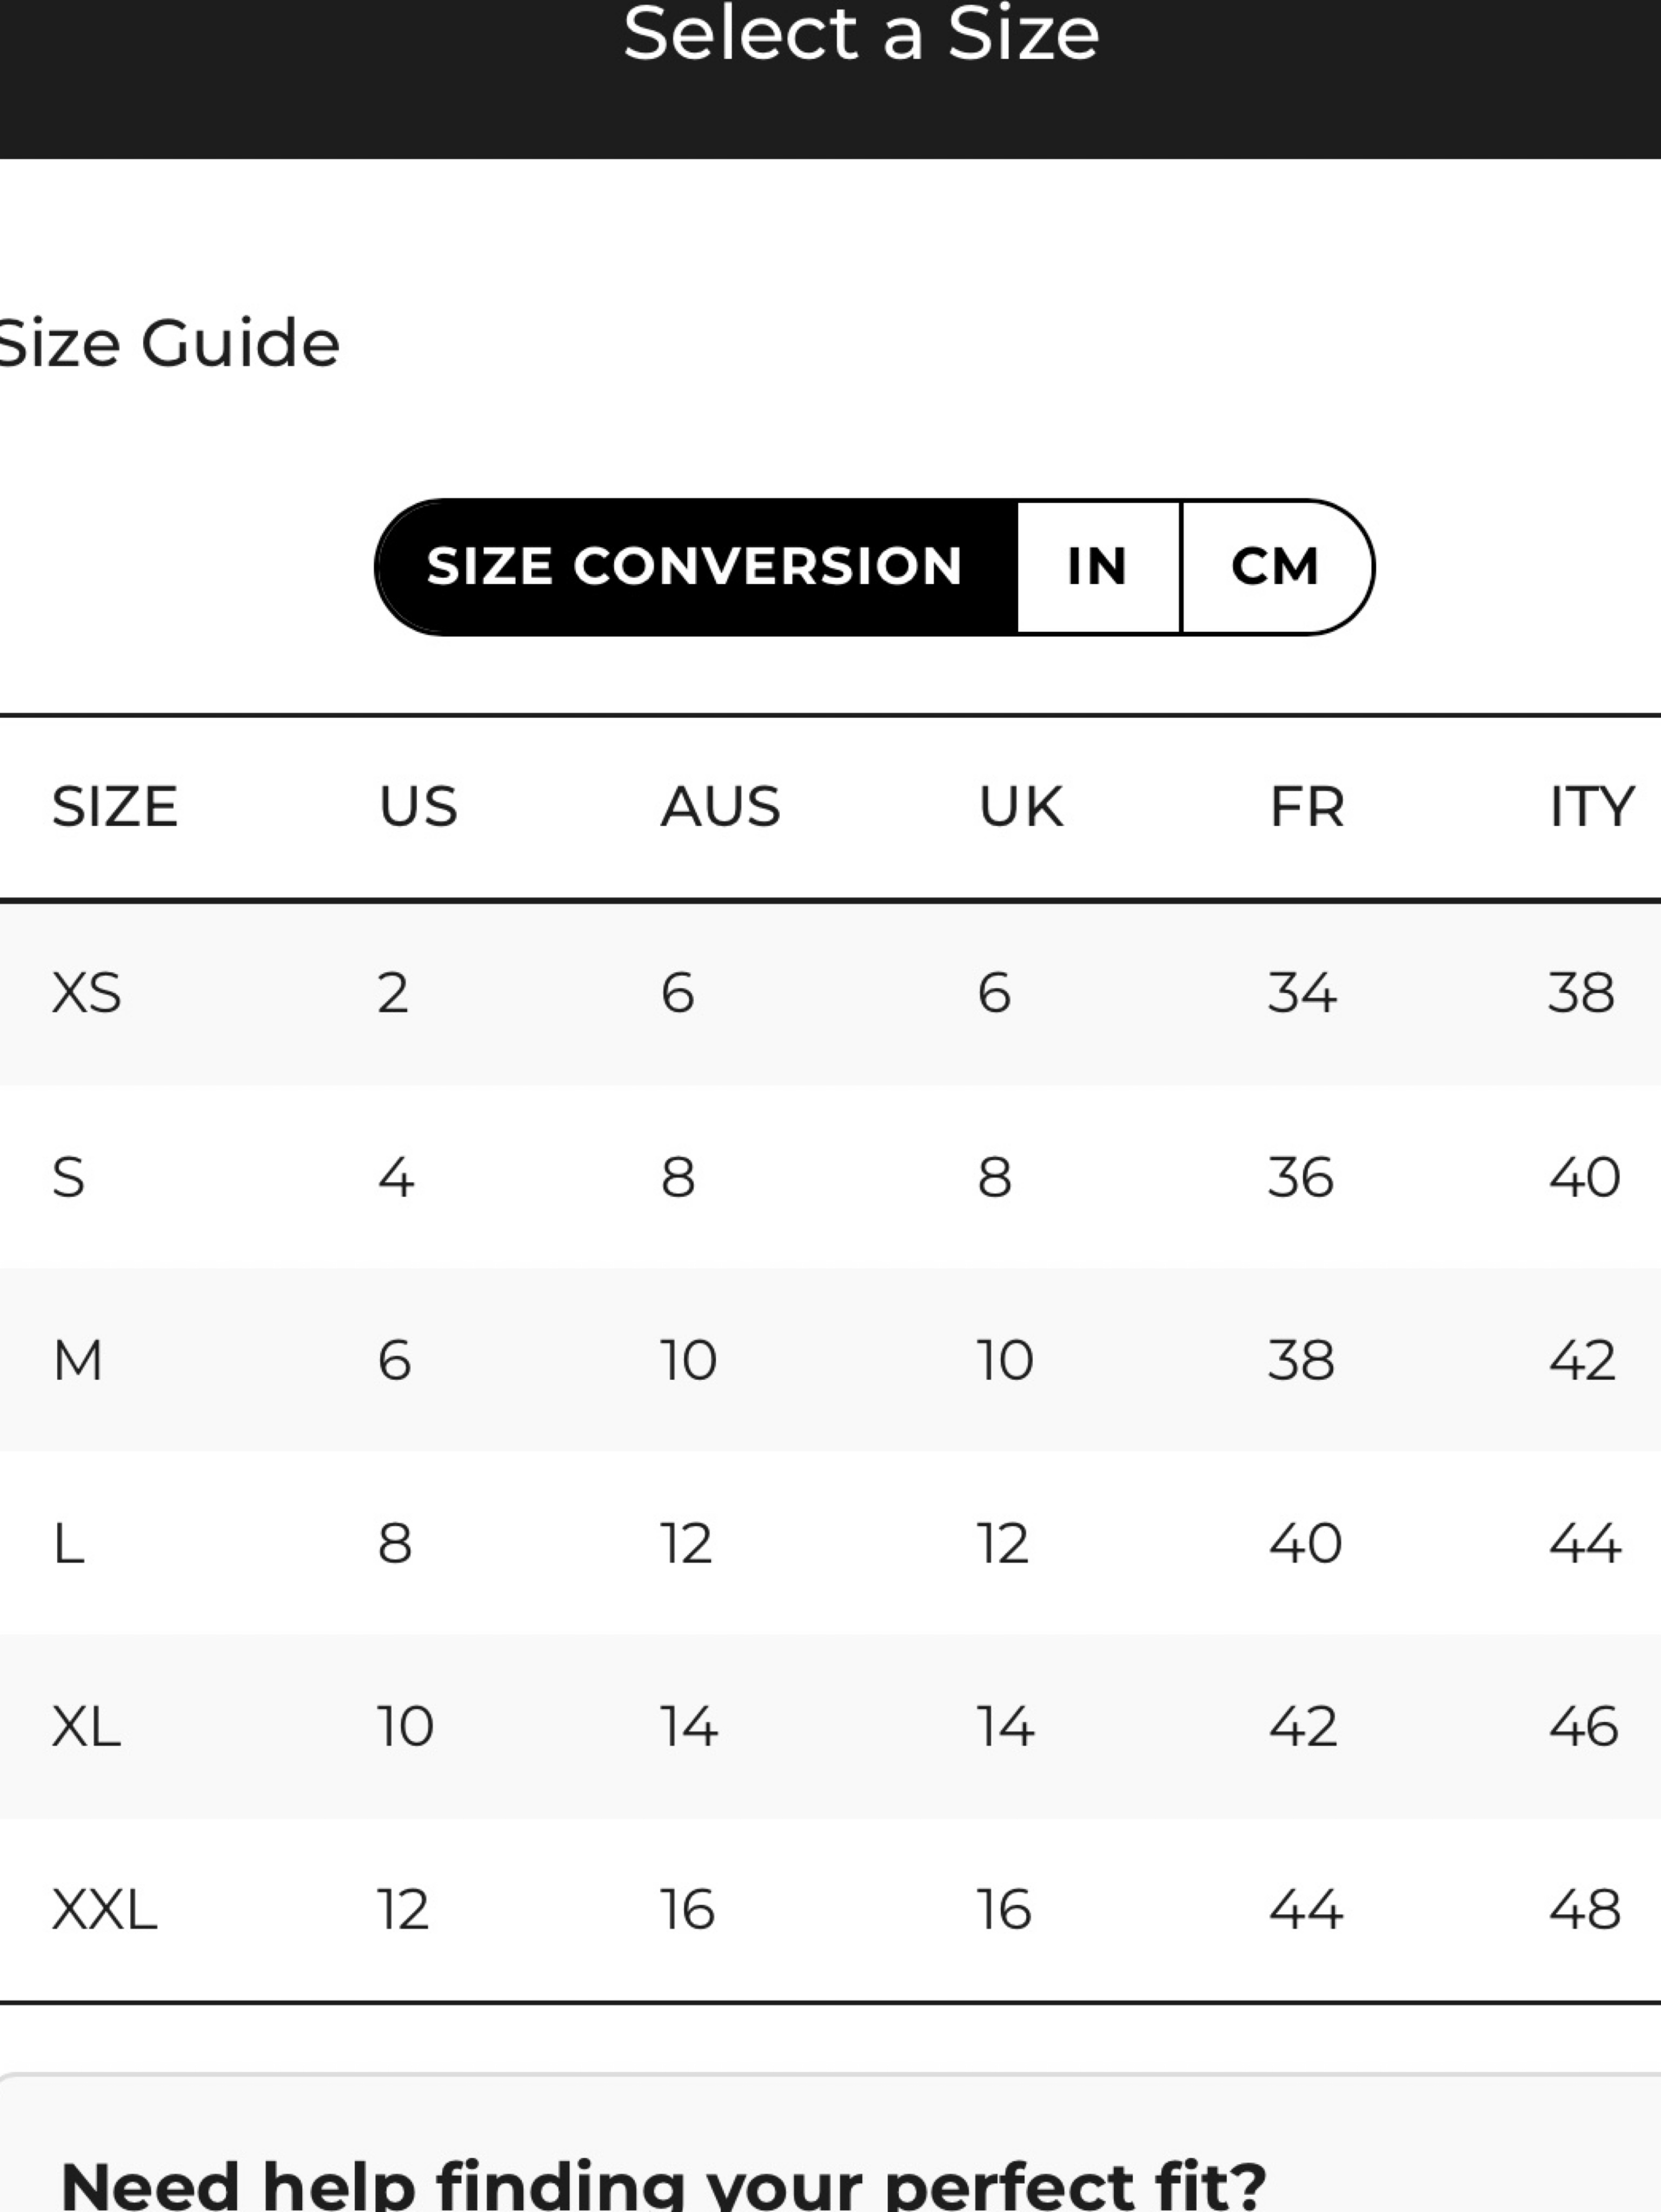Image resolution: width=1661 pixels, height=2212 pixels.
Task: Click the UK column header
Action: tap(1020, 806)
